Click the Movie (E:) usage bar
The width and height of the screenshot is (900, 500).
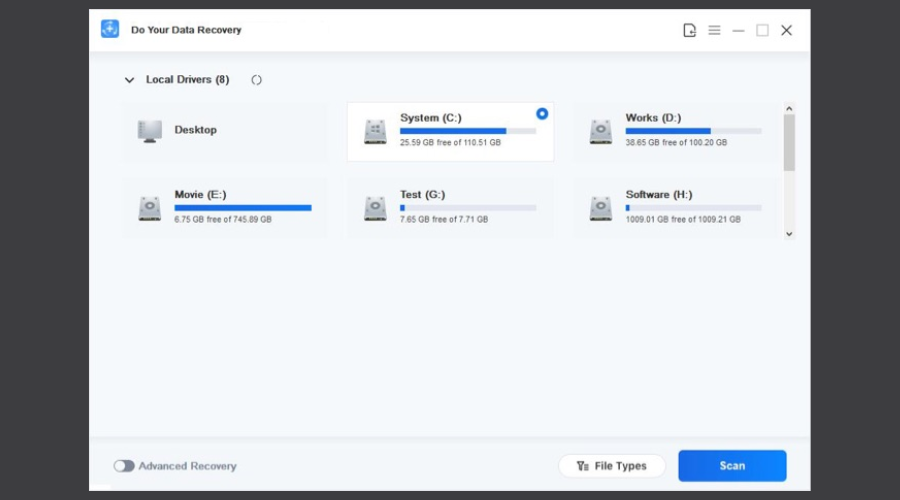point(243,208)
